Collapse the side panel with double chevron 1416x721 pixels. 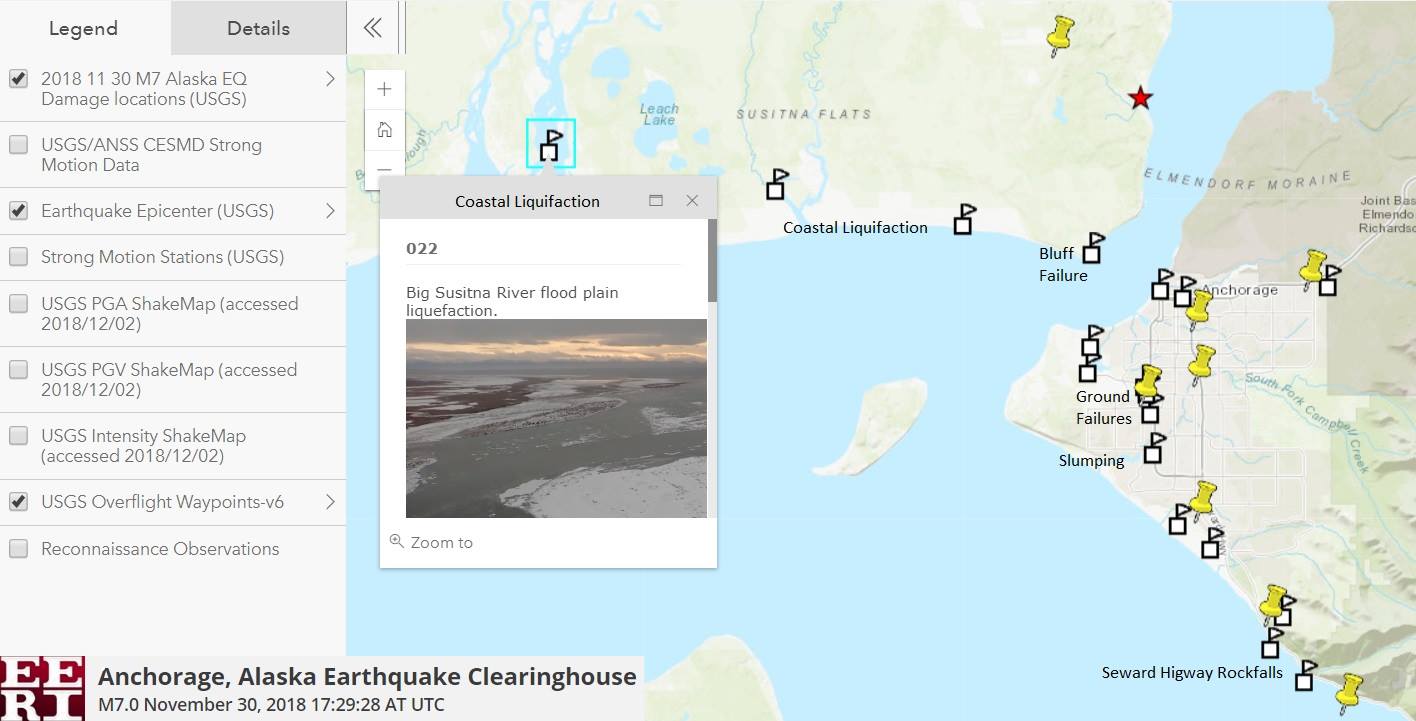[372, 28]
